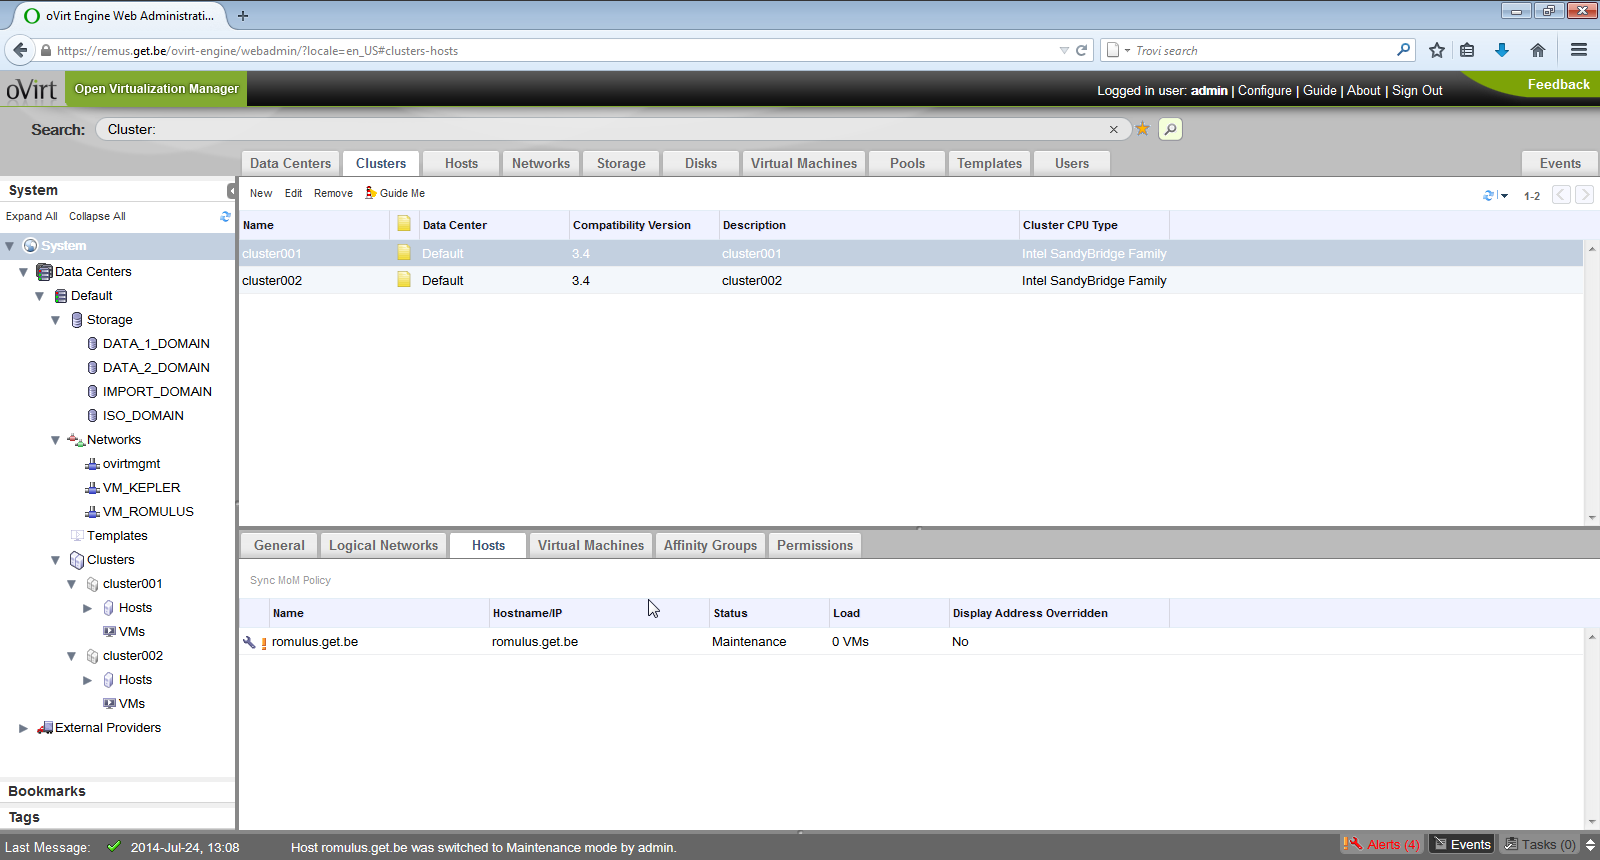The height and width of the screenshot is (860, 1600).
Task: Bookmark the search with the star icon
Action: tap(1142, 129)
